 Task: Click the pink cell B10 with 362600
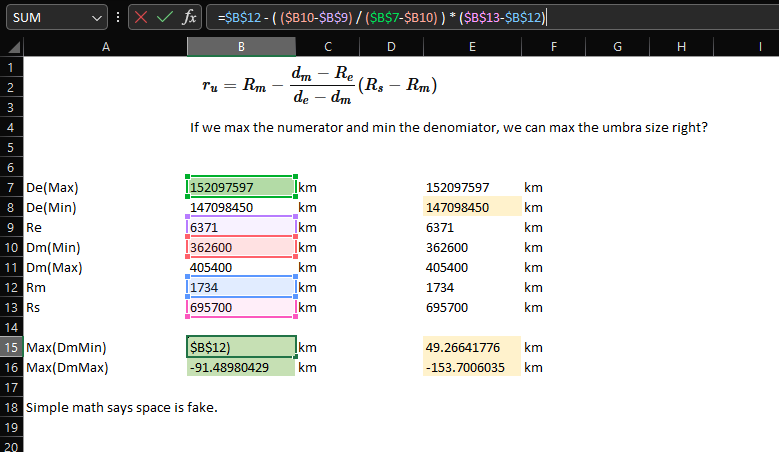(x=241, y=247)
